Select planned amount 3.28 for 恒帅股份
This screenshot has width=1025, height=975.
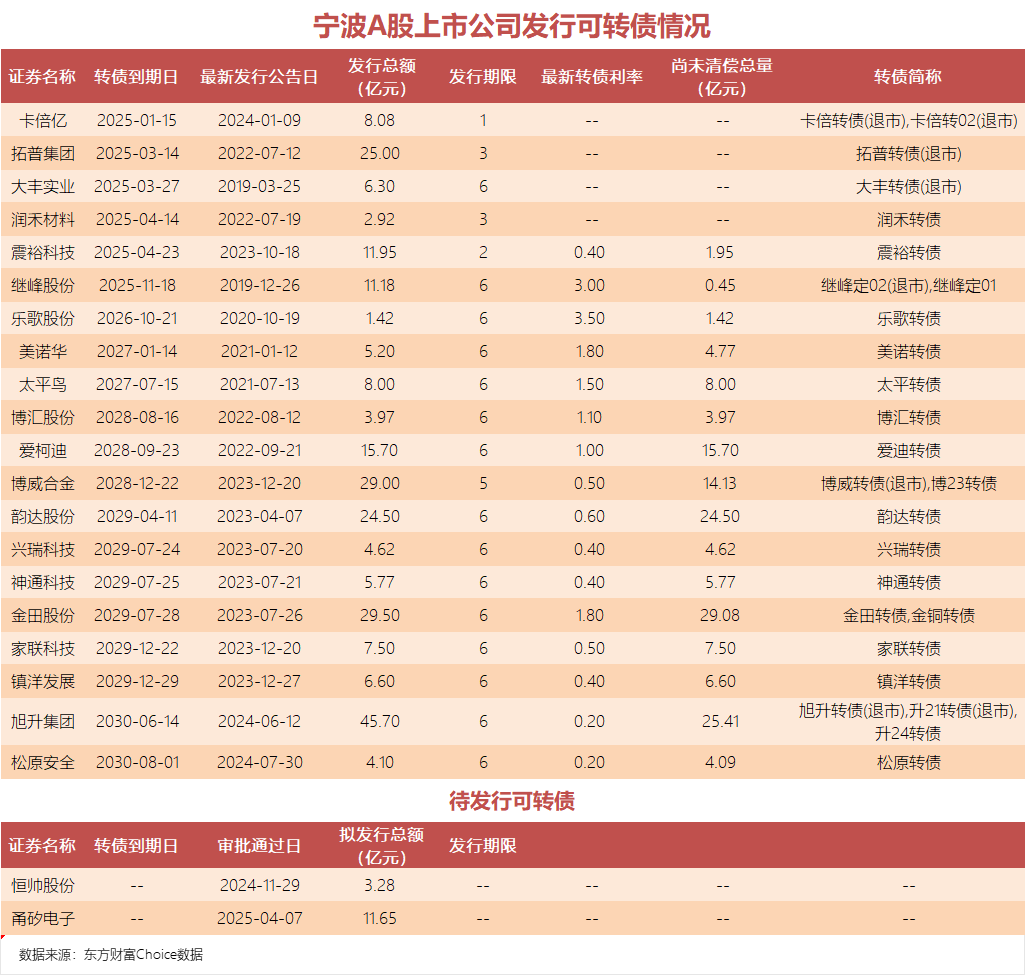[380, 885]
